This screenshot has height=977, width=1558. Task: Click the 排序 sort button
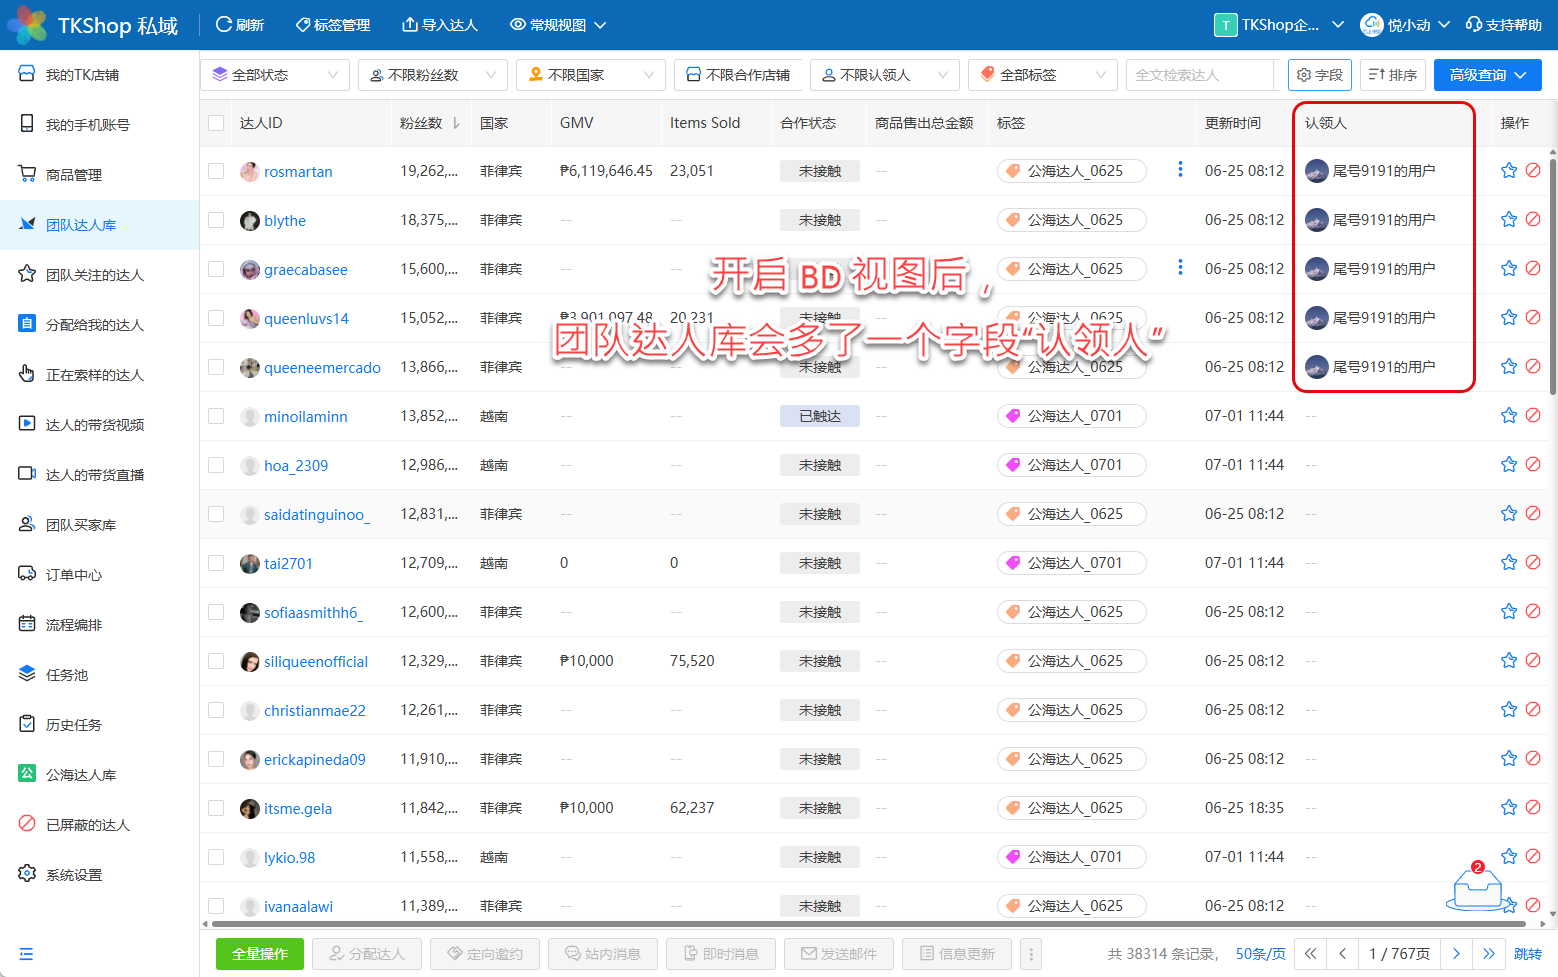click(x=1393, y=75)
